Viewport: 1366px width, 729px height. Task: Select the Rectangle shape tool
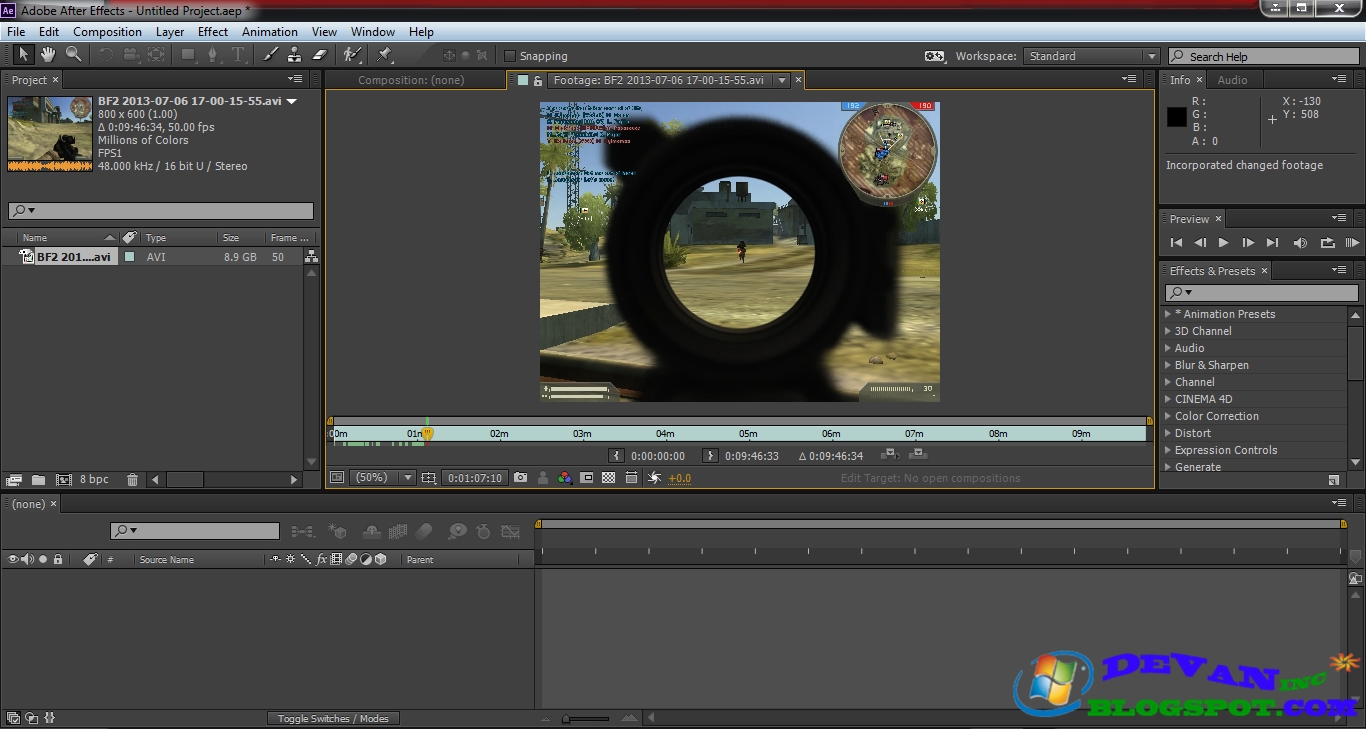[x=188, y=55]
